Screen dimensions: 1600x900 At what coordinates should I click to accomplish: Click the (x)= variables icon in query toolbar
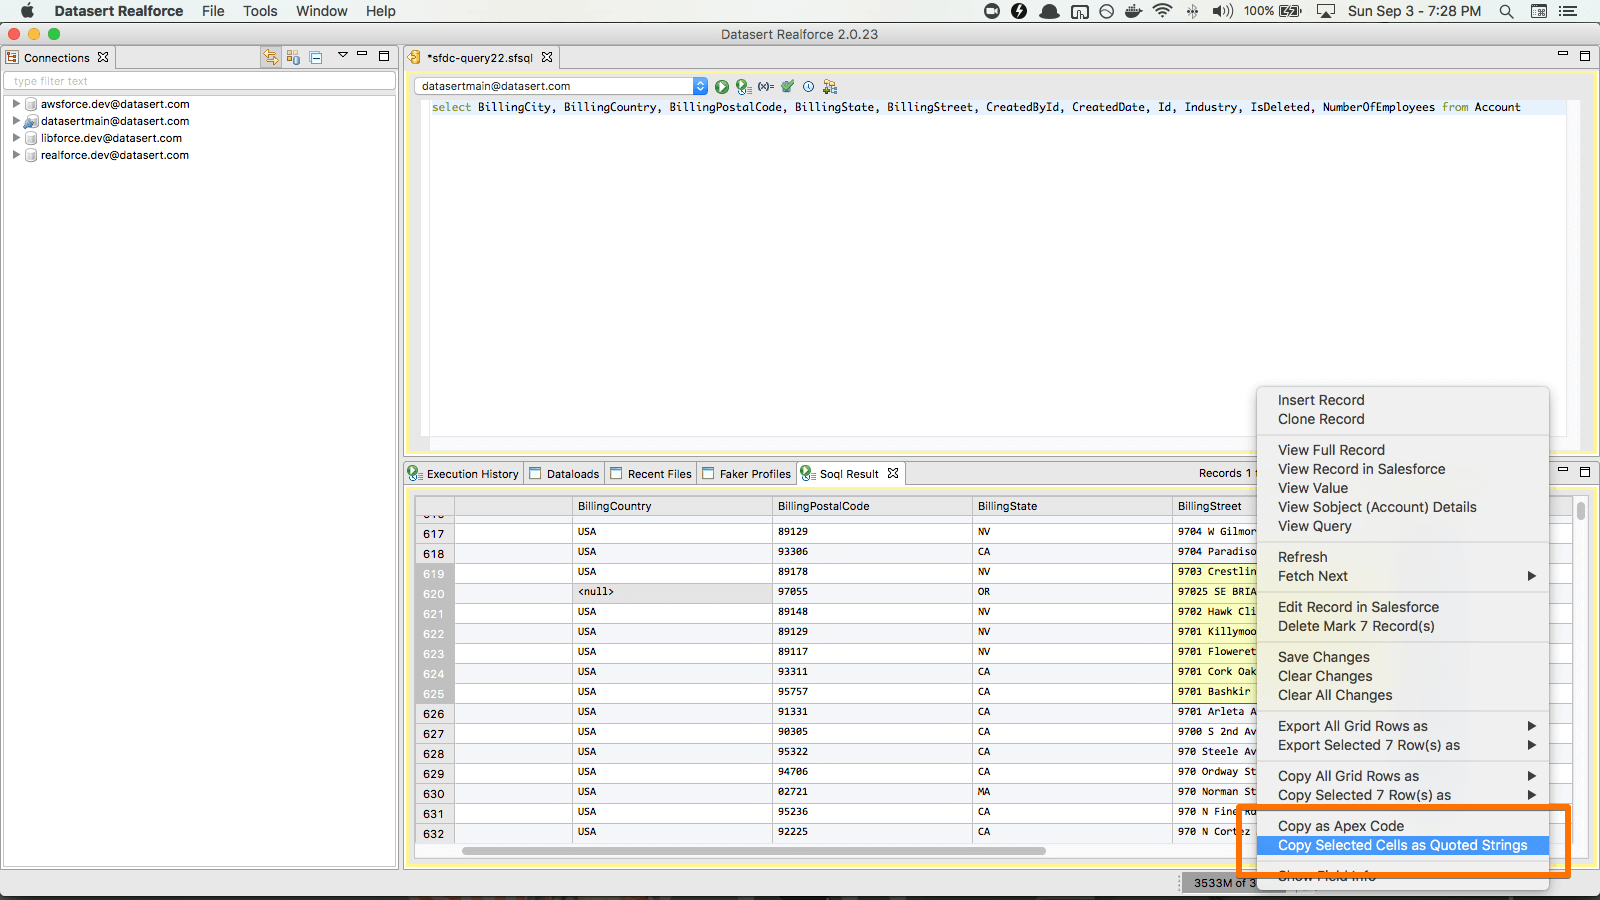[766, 87]
